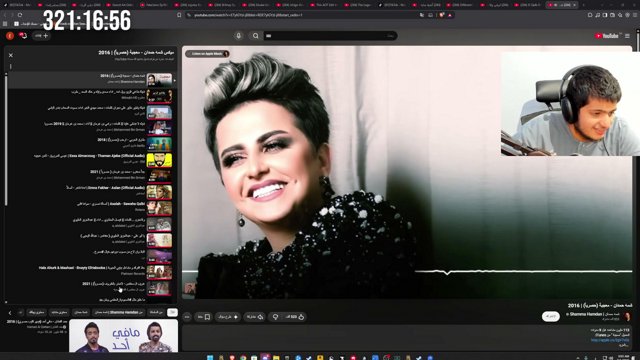Select the highlighted white filter chip
This screenshot has height=360, width=640.
173,312
